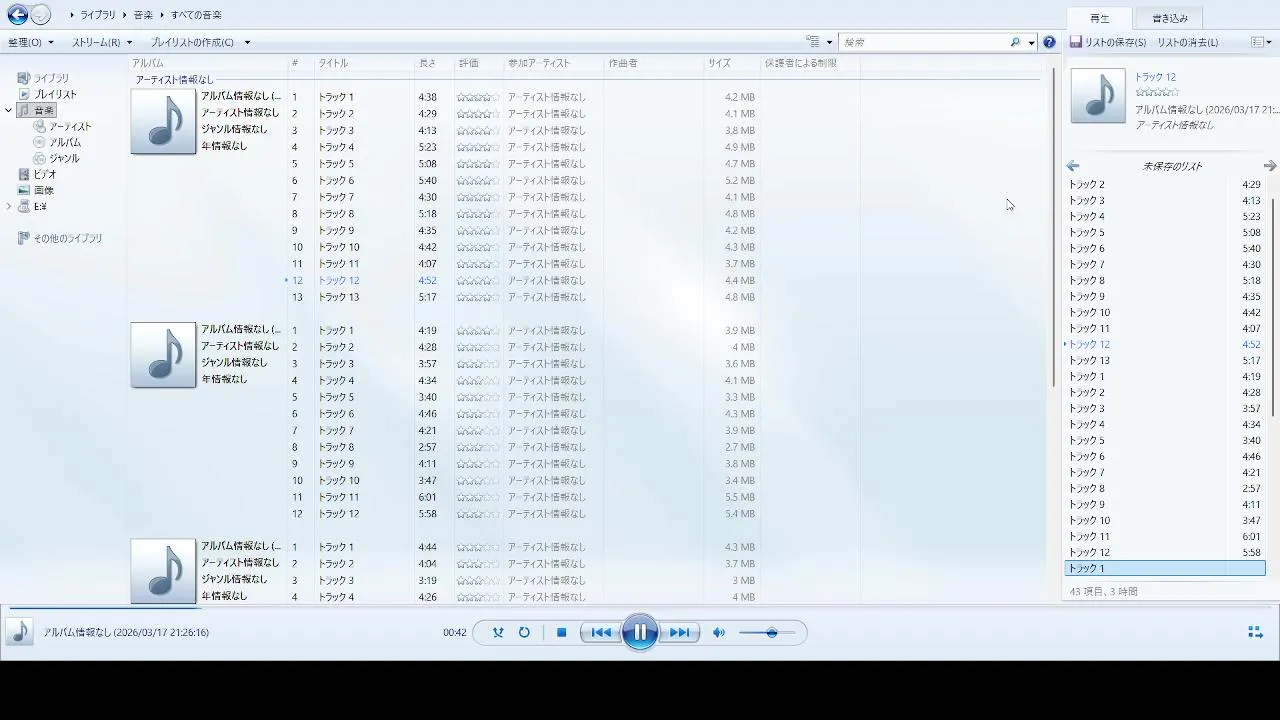Select highlighted トラック 1 at the list bottom
Screen dimensions: 1280x720
(1165, 568)
